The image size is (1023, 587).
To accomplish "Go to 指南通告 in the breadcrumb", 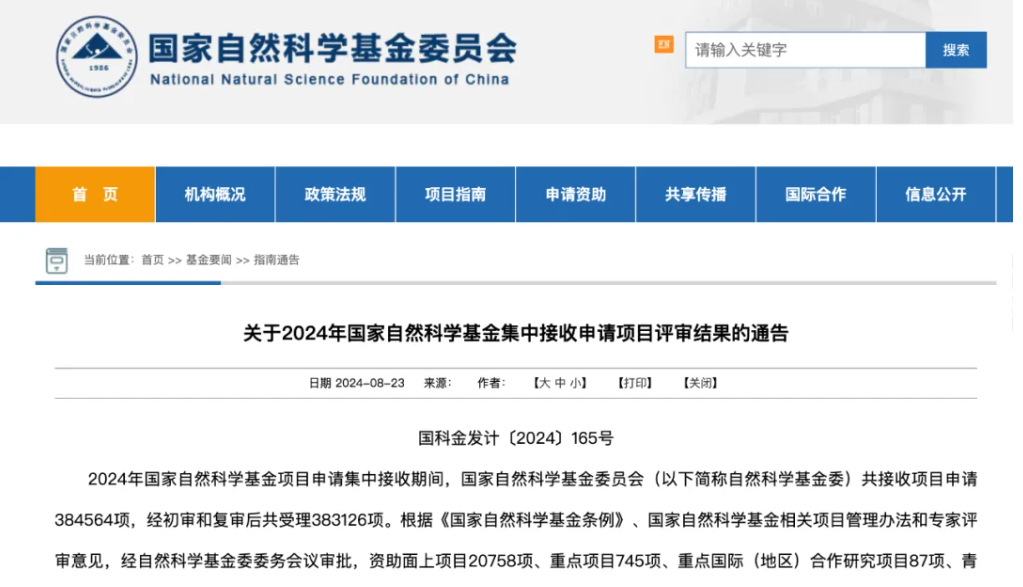I will [277, 260].
